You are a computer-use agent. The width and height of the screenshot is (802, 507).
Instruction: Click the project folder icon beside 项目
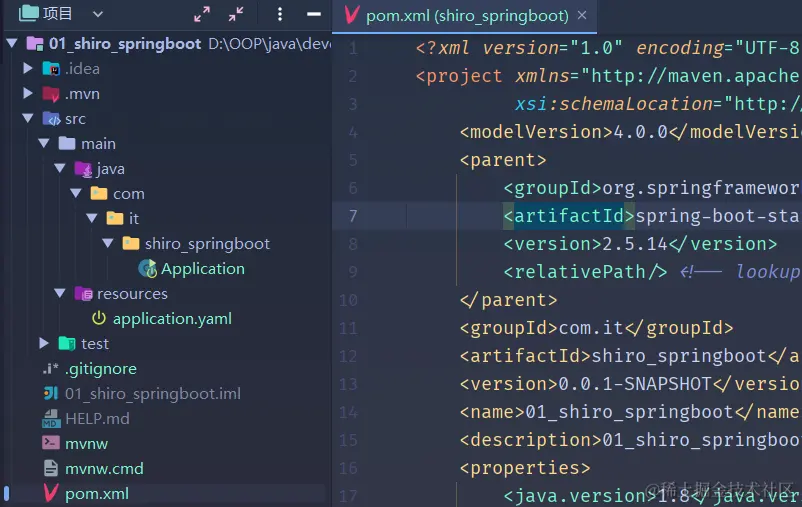(29, 13)
